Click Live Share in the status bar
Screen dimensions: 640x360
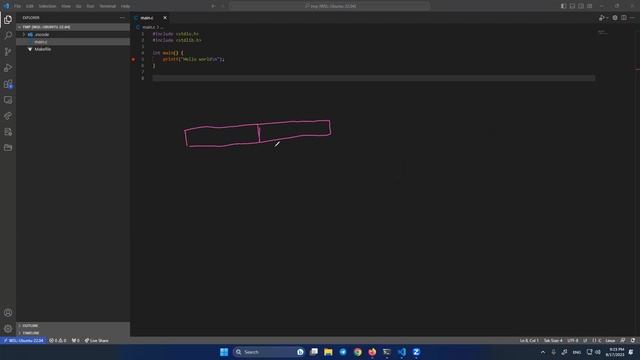96,340
